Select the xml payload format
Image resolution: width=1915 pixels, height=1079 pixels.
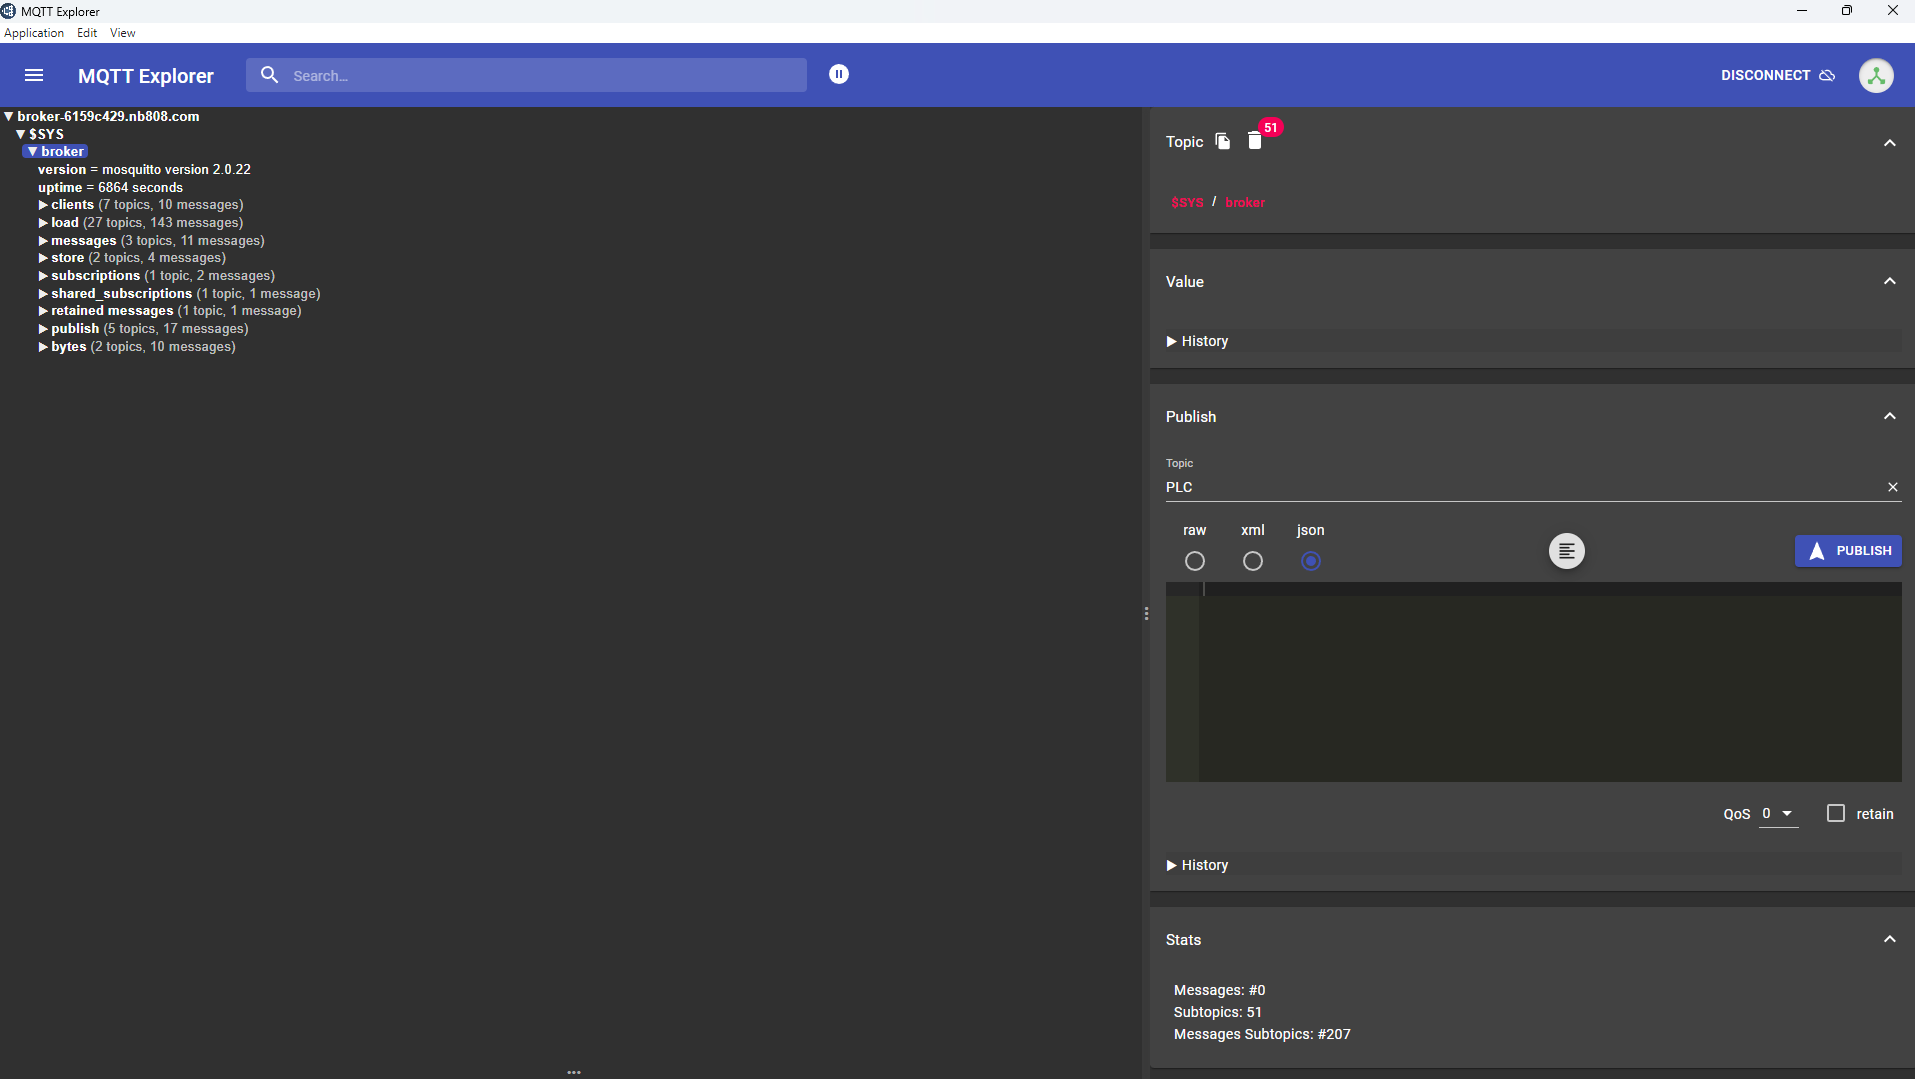tap(1252, 561)
